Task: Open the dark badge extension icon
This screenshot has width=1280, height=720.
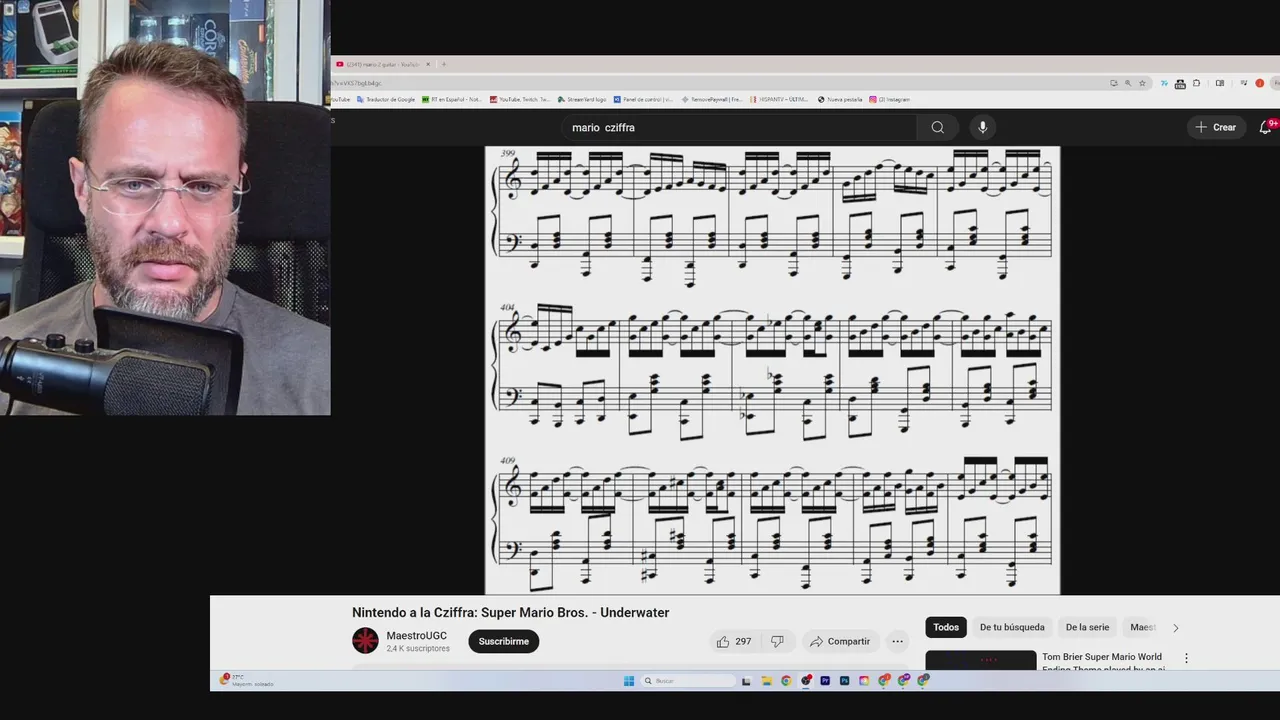Action: coord(1180,84)
